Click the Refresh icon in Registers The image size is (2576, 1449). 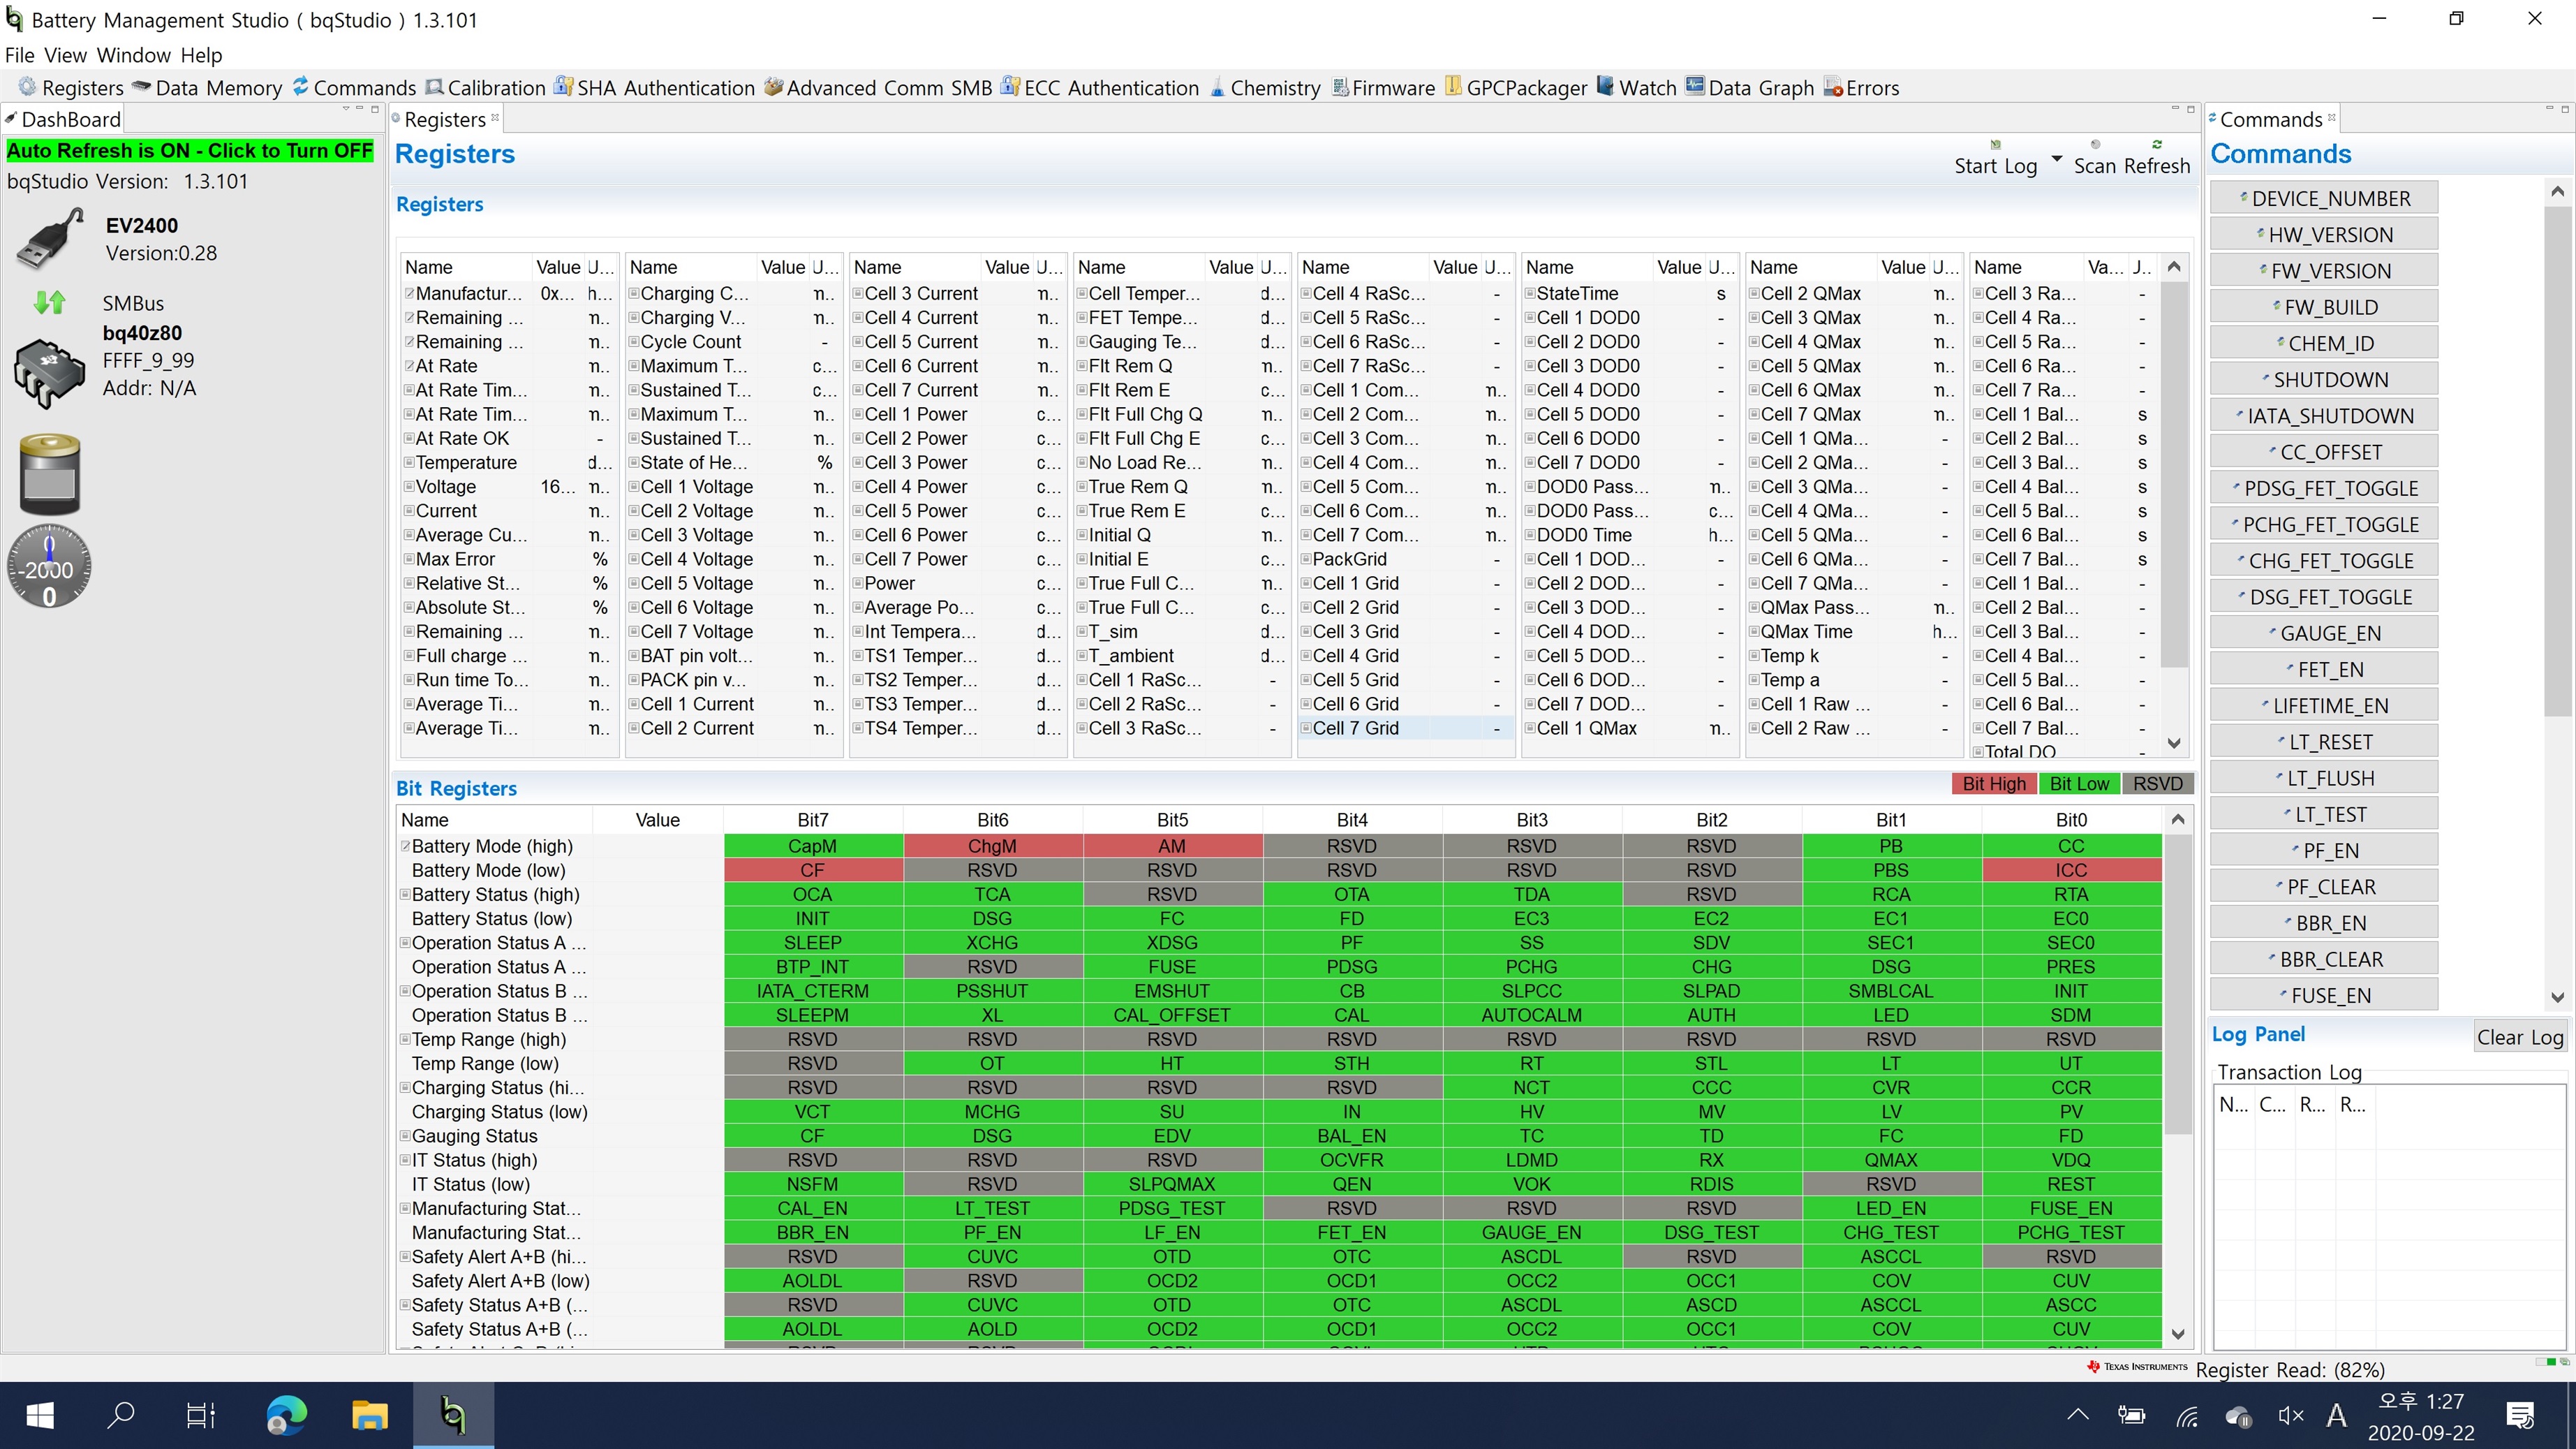[x=2157, y=144]
